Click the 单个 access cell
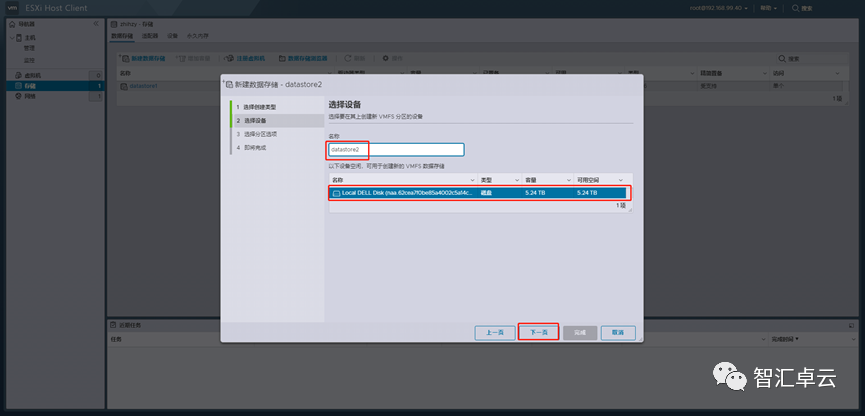Image resolution: width=865 pixels, height=416 pixels. (778, 86)
